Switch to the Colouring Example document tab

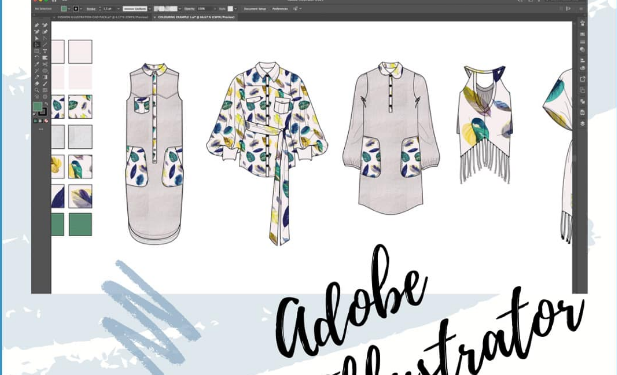pyautogui.click(x=196, y=17)
